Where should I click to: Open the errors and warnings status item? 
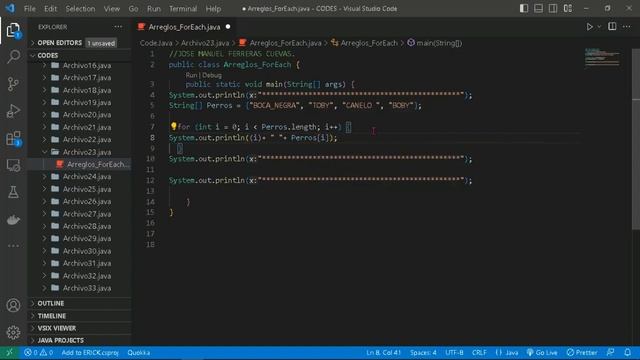tap(38, 353)
